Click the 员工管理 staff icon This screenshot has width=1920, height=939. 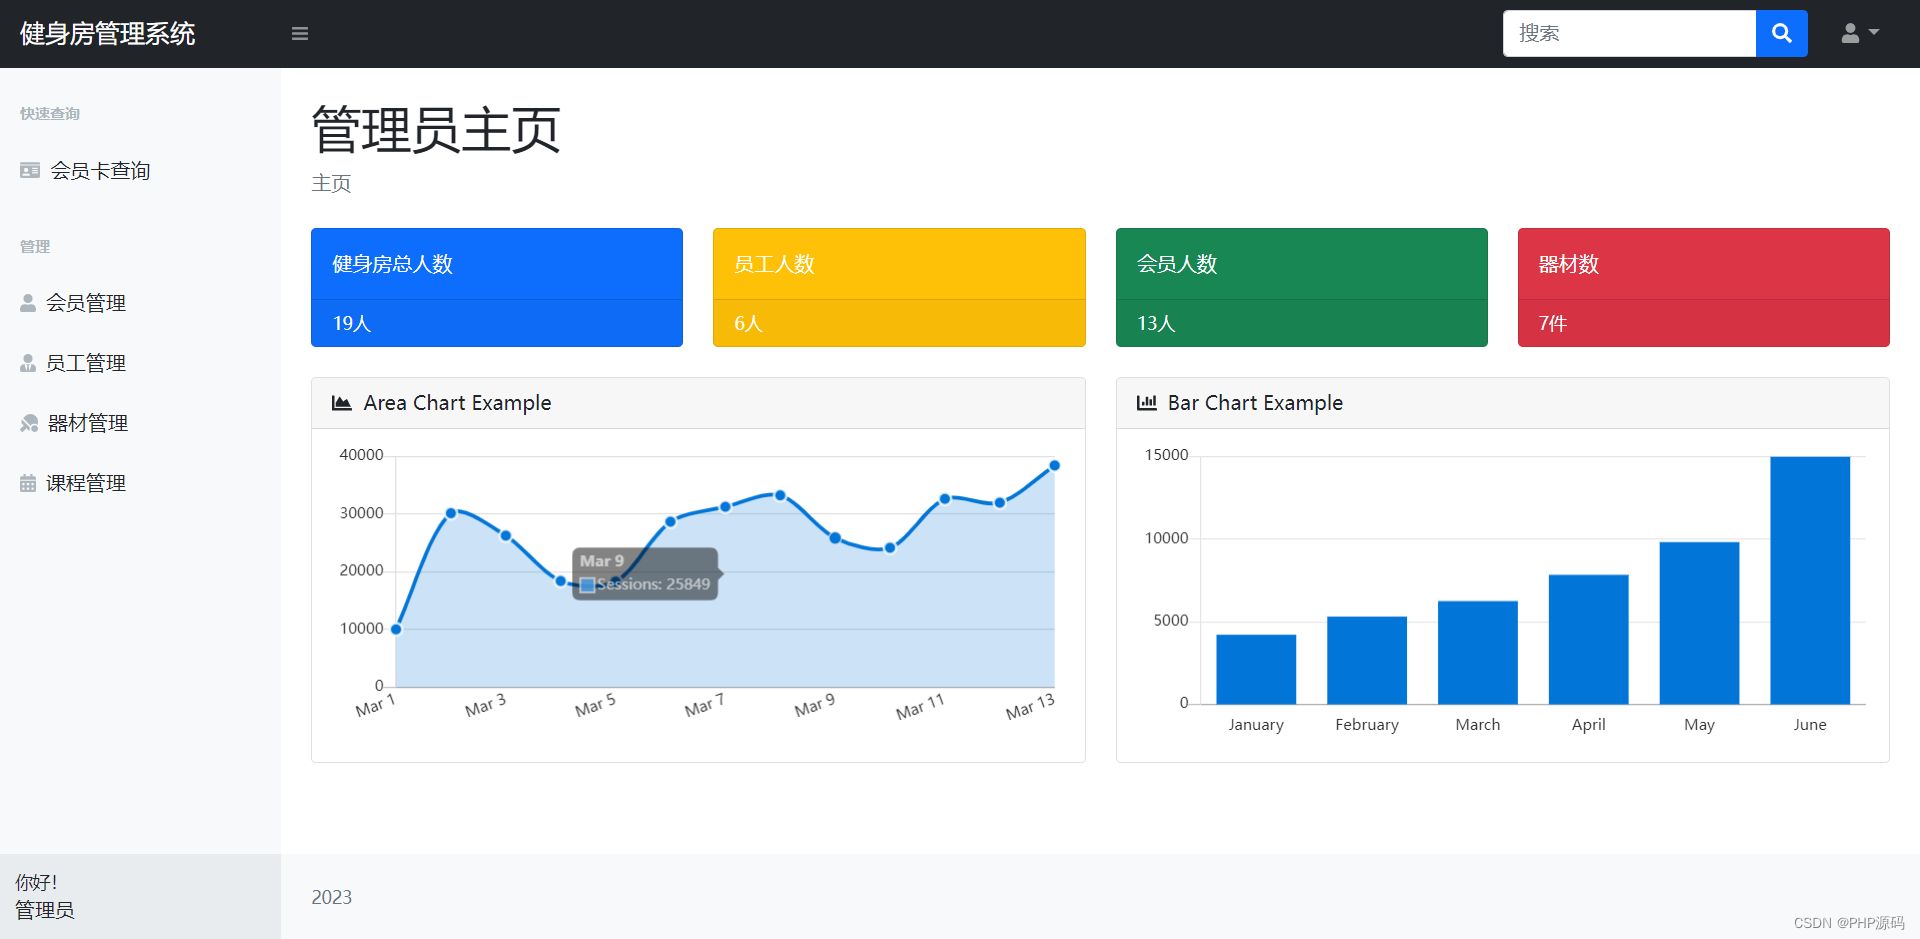point(28,363)
